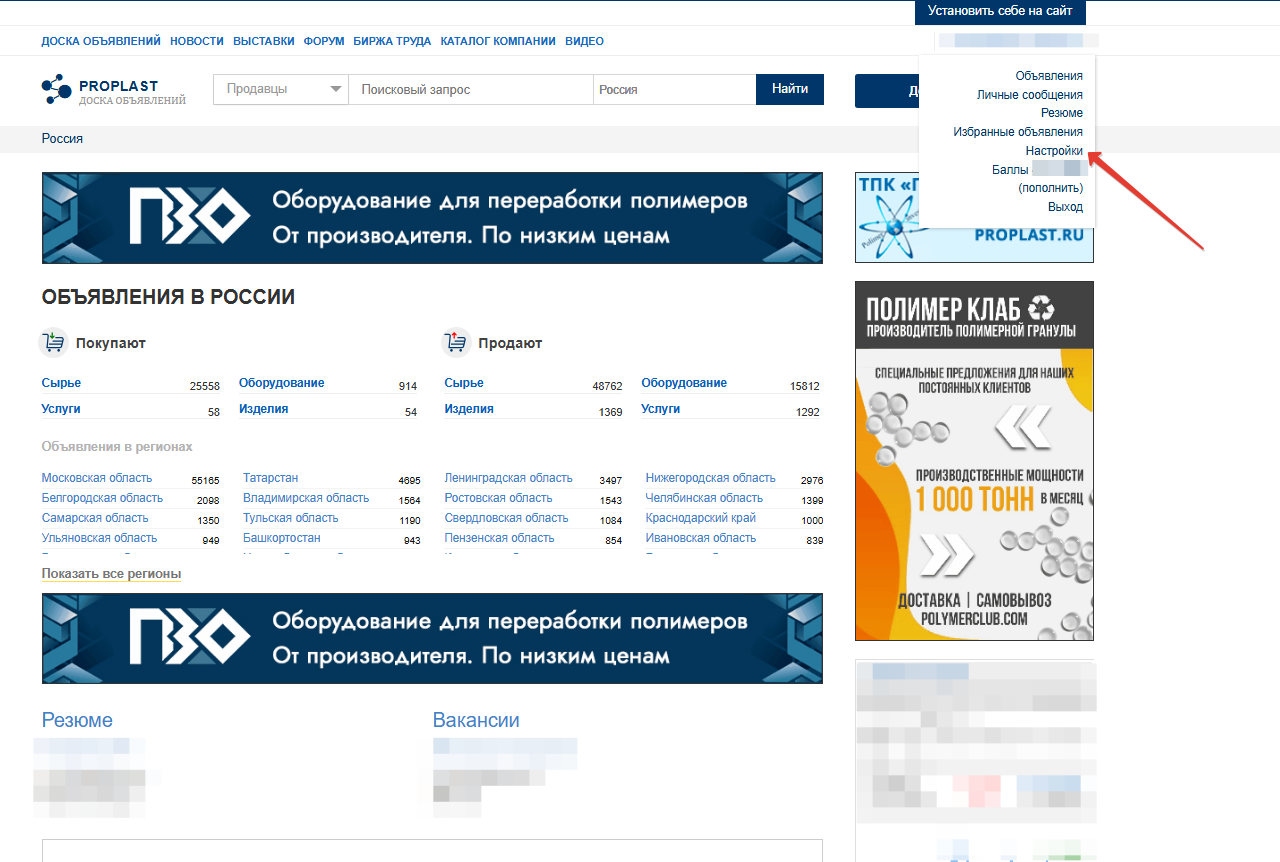The width and height of the screenshot is (1280, 862).
Task: Open Настройки in the user menu
Action: [x=1053, y=151]
